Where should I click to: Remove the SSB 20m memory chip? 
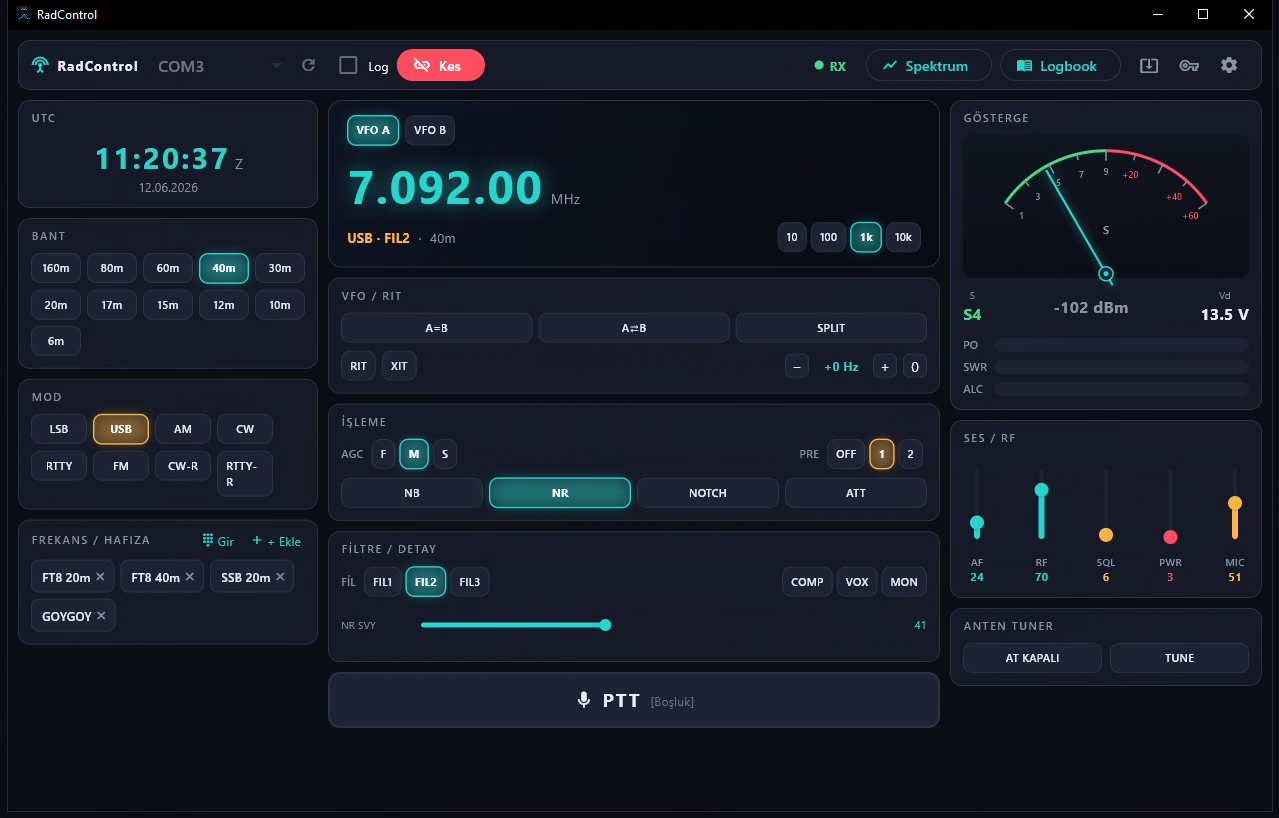tap(280, 577)
